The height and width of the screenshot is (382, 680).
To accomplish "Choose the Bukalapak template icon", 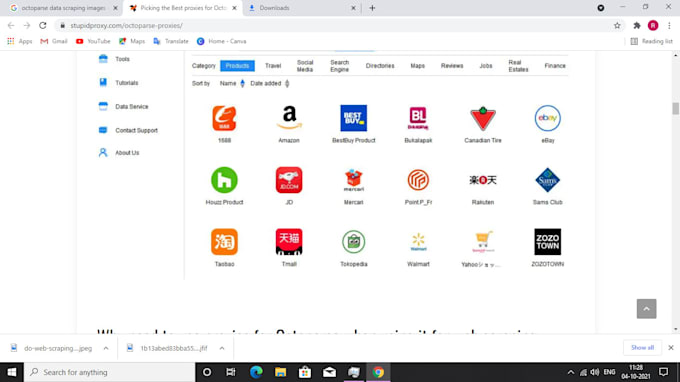I will (x=418, y=118).
